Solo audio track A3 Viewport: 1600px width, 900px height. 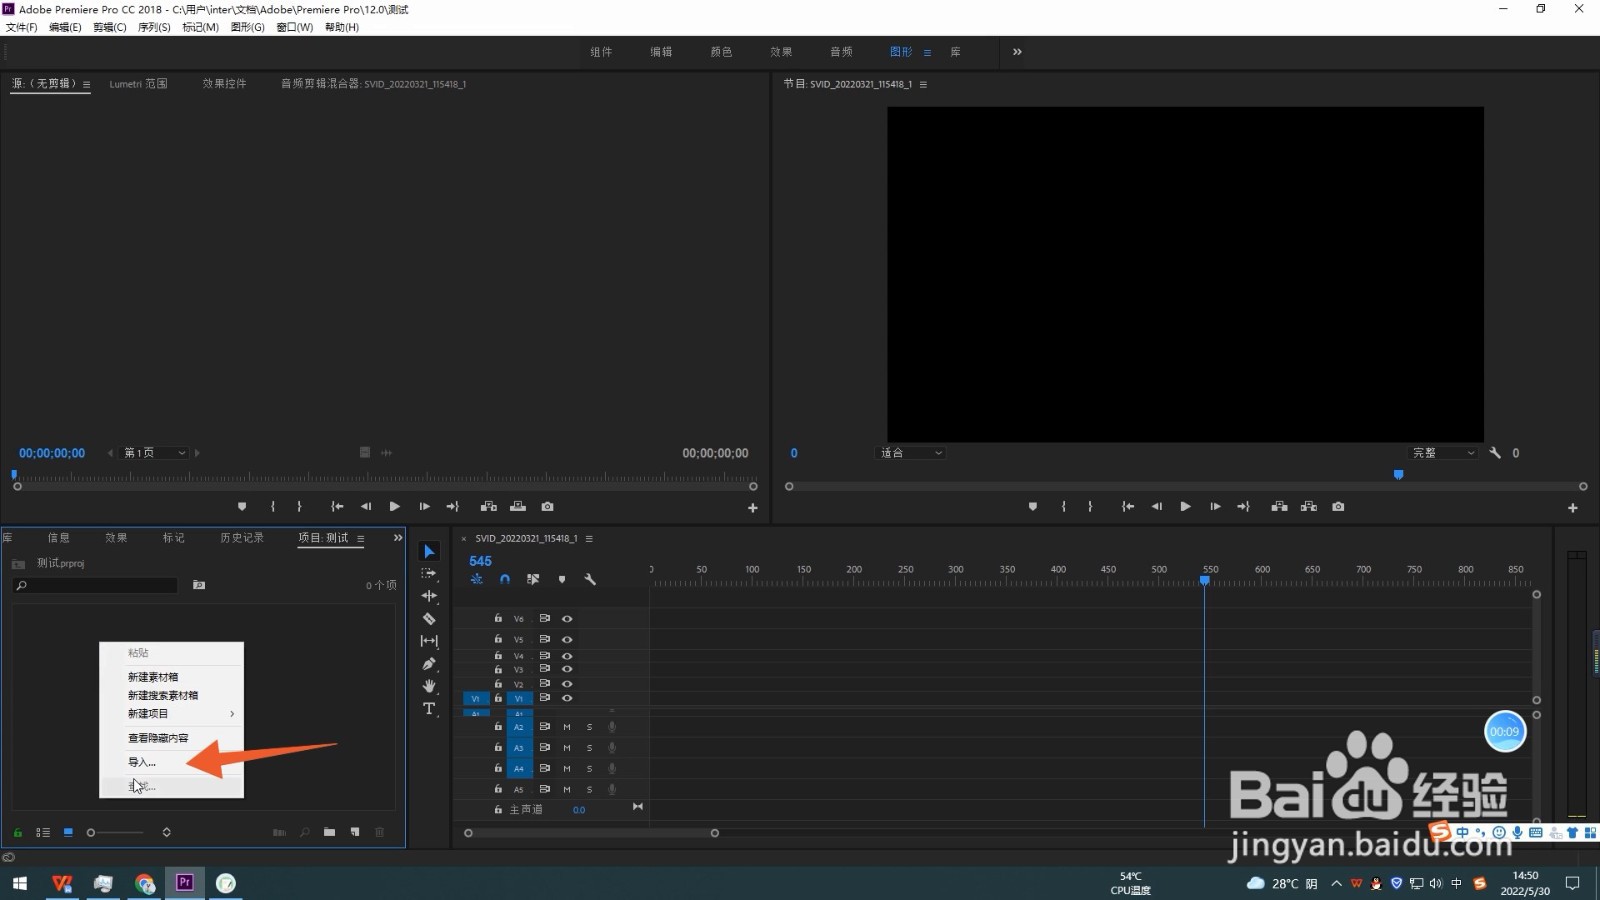(x=589, y=748)
